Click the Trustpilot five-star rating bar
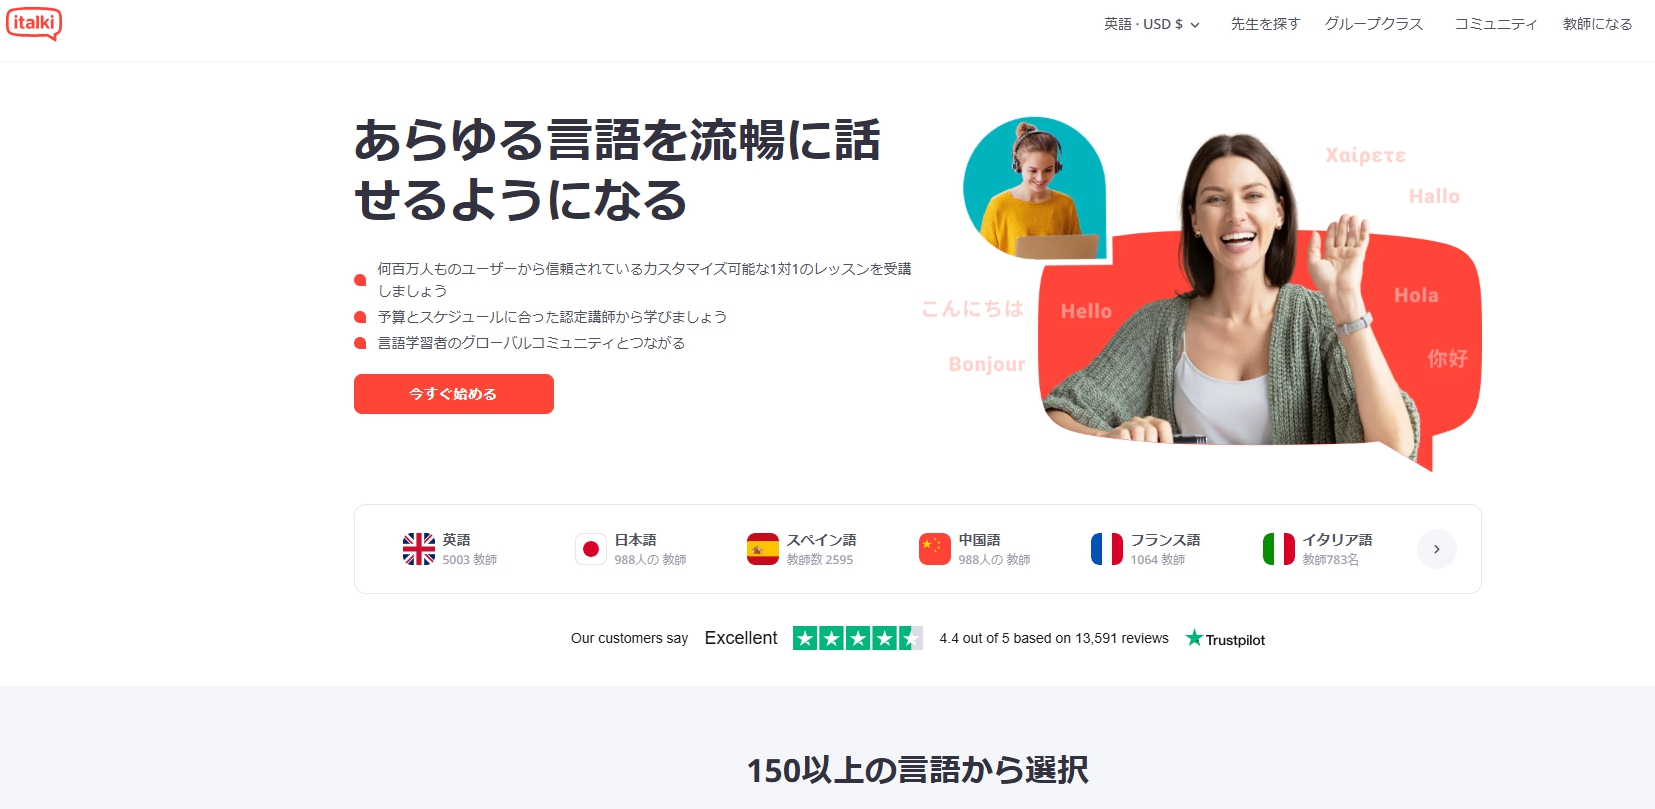Screen dimensions: 1655x809 click(857, 638)
